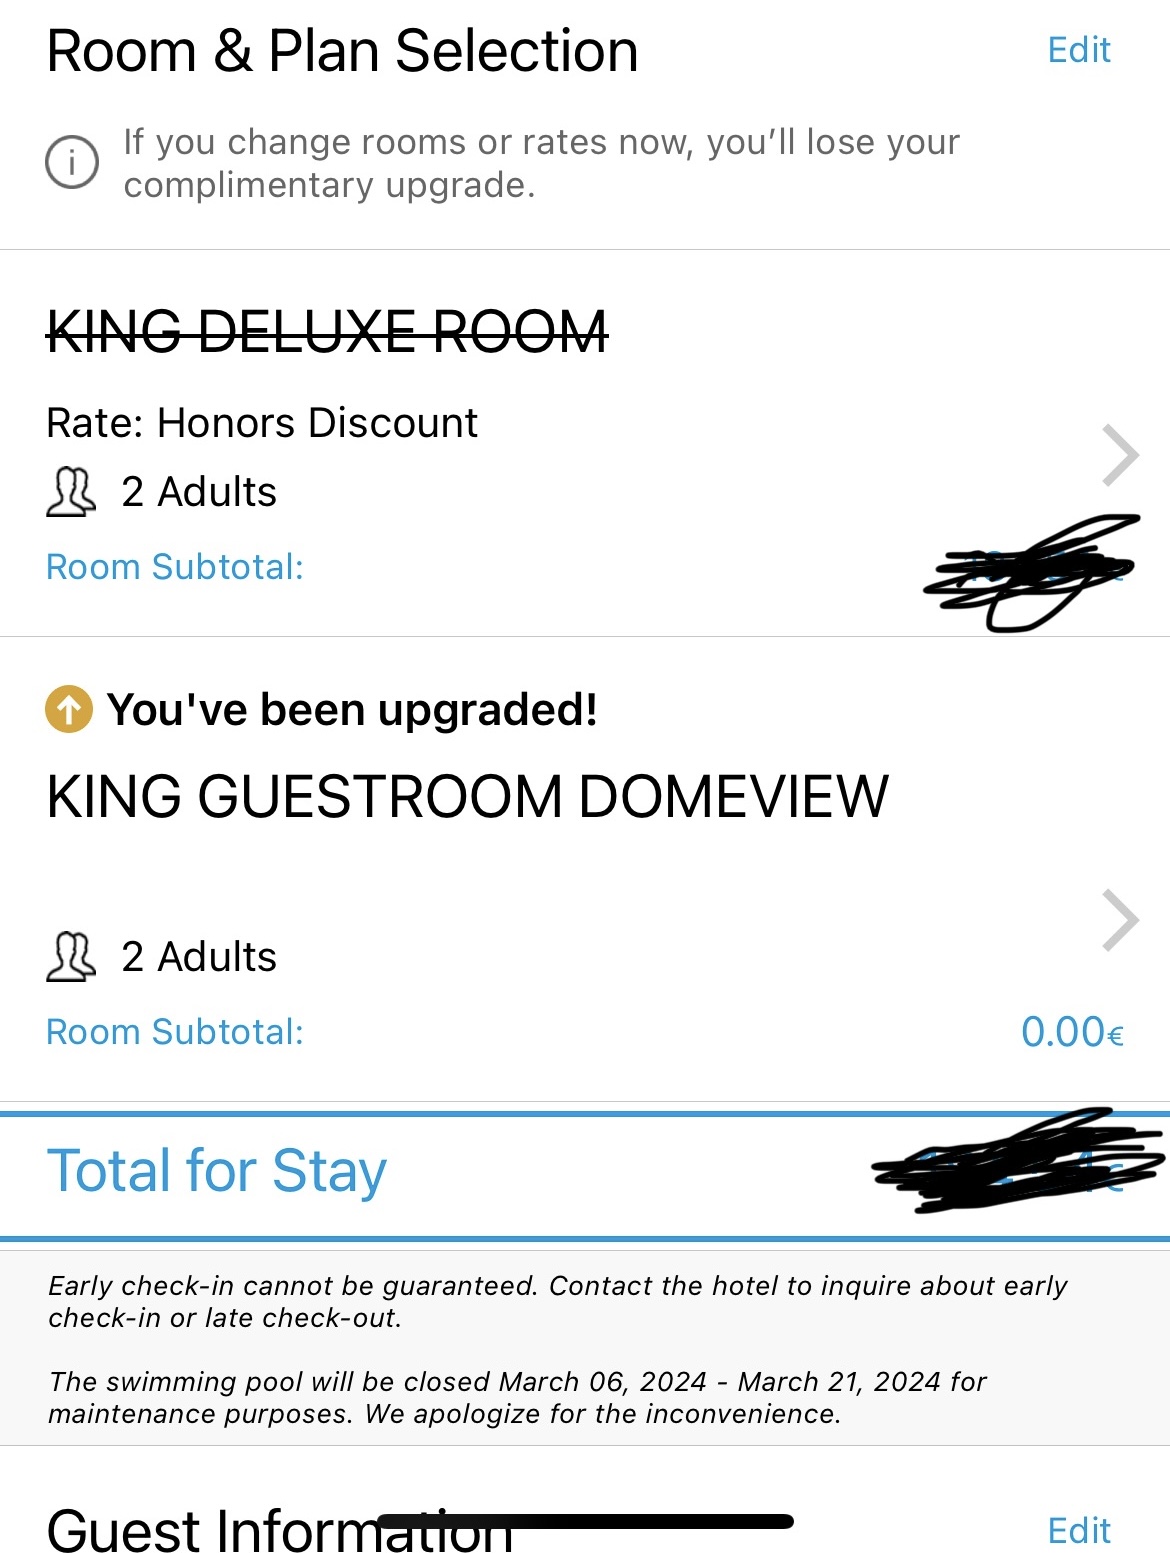Edit the Room & Plan Selection

coord(1078,50)
